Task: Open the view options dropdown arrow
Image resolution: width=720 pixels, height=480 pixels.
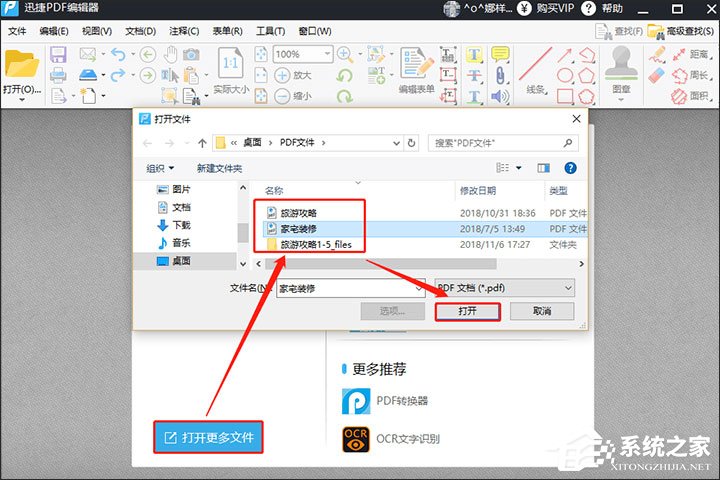Action: [519, 168]
